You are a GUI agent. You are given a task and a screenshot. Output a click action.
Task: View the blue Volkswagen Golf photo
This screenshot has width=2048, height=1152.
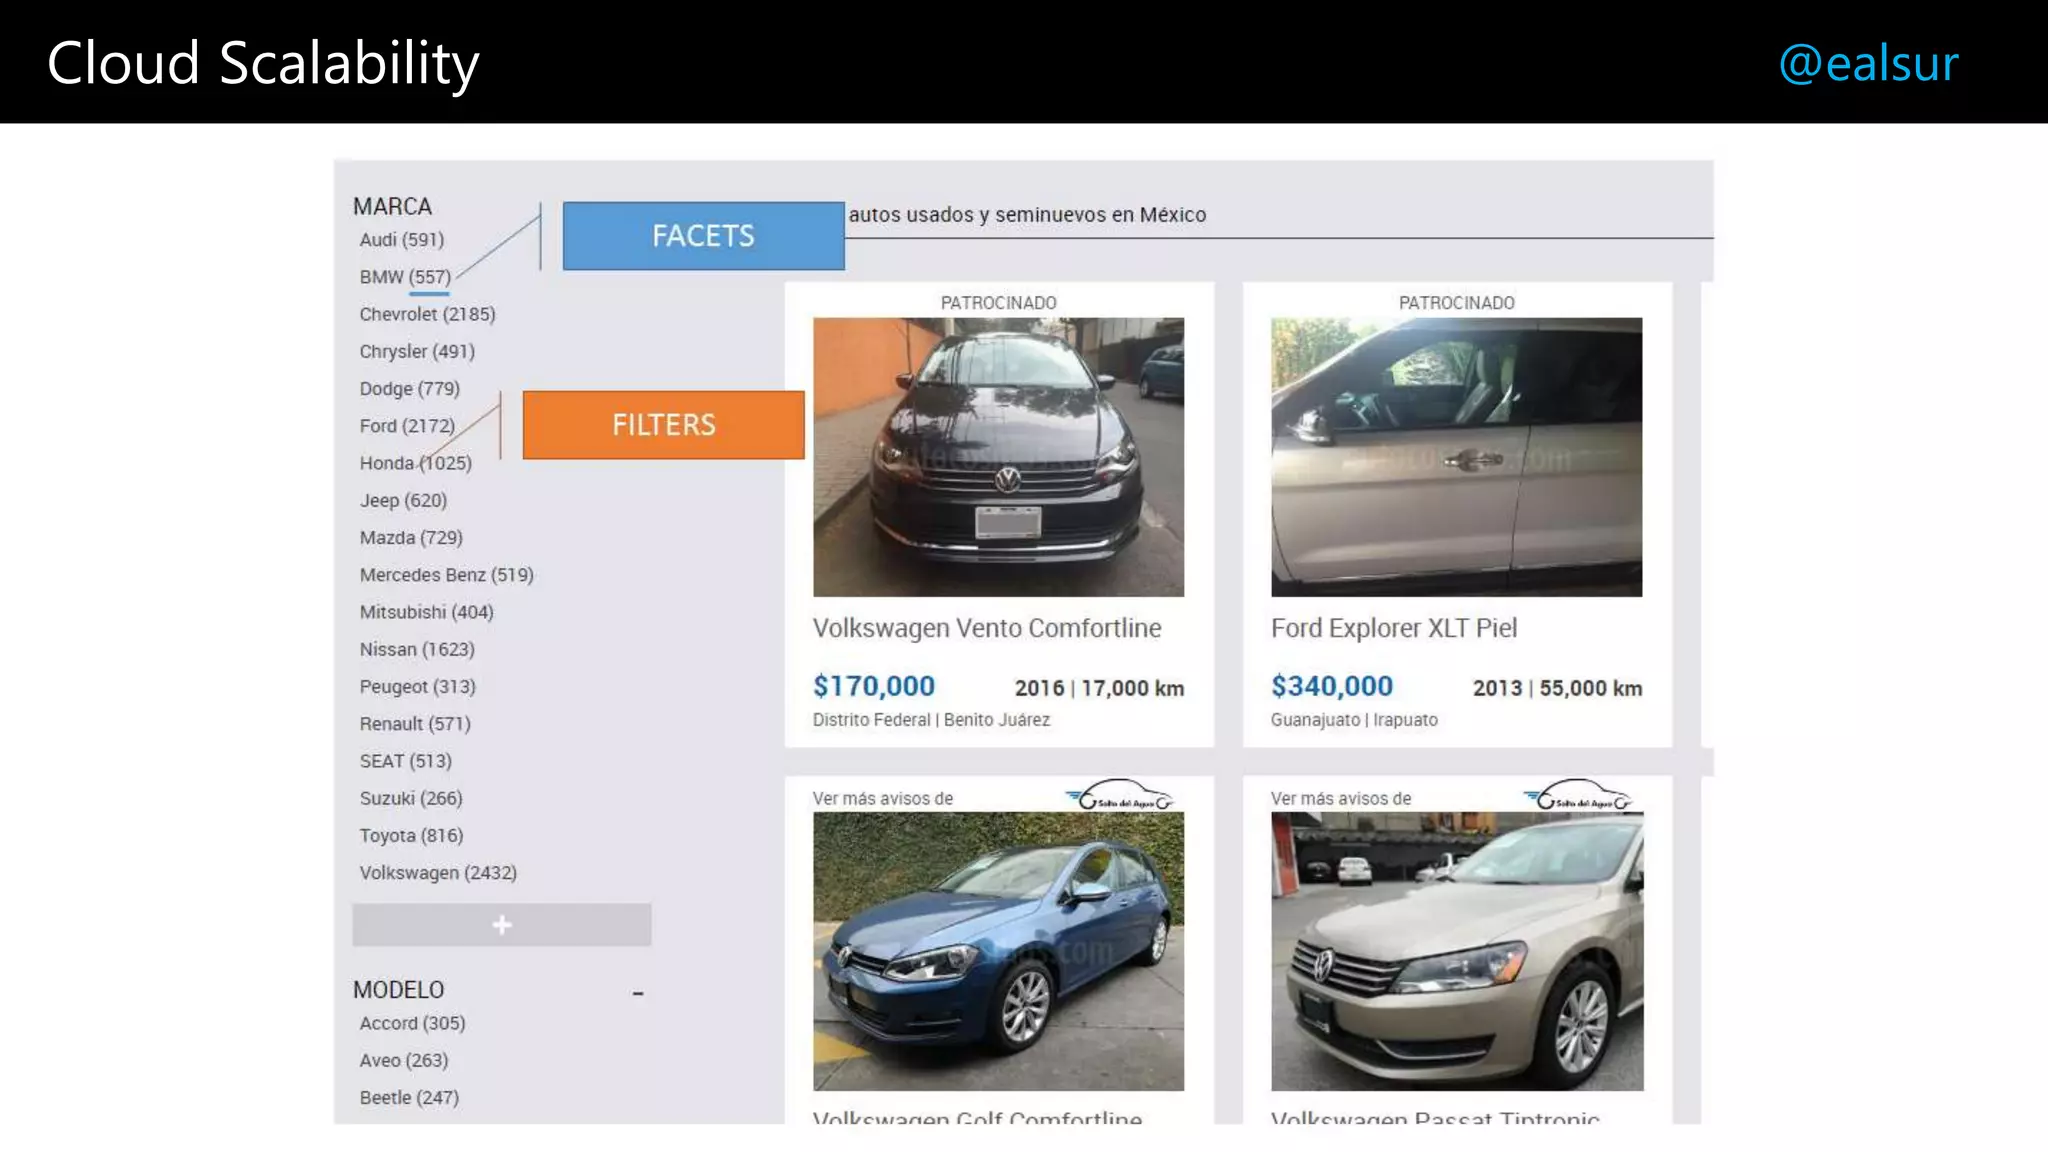click(x=998, y=951)
